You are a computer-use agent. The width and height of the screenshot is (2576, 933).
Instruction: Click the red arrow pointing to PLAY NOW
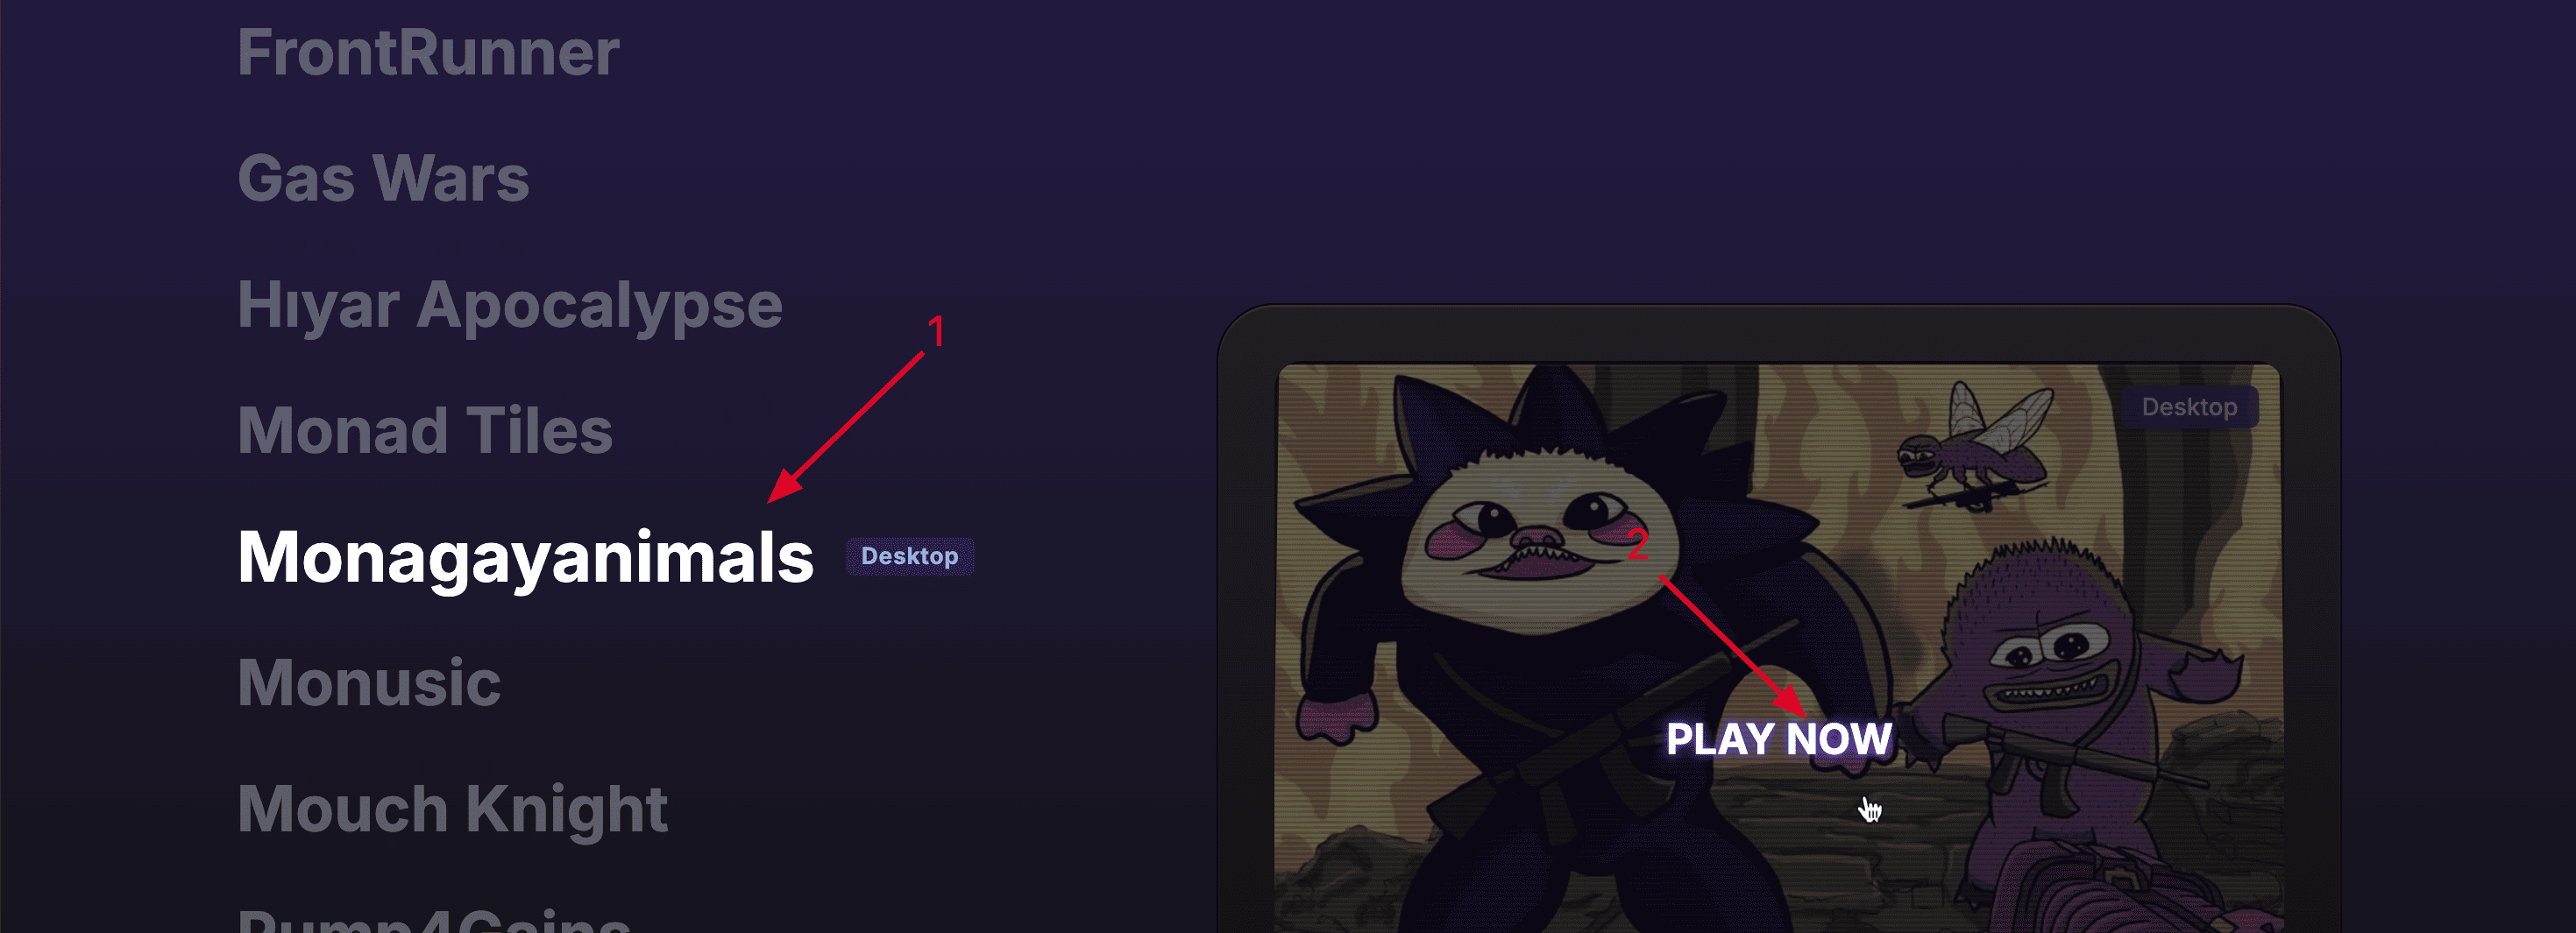1733,646
